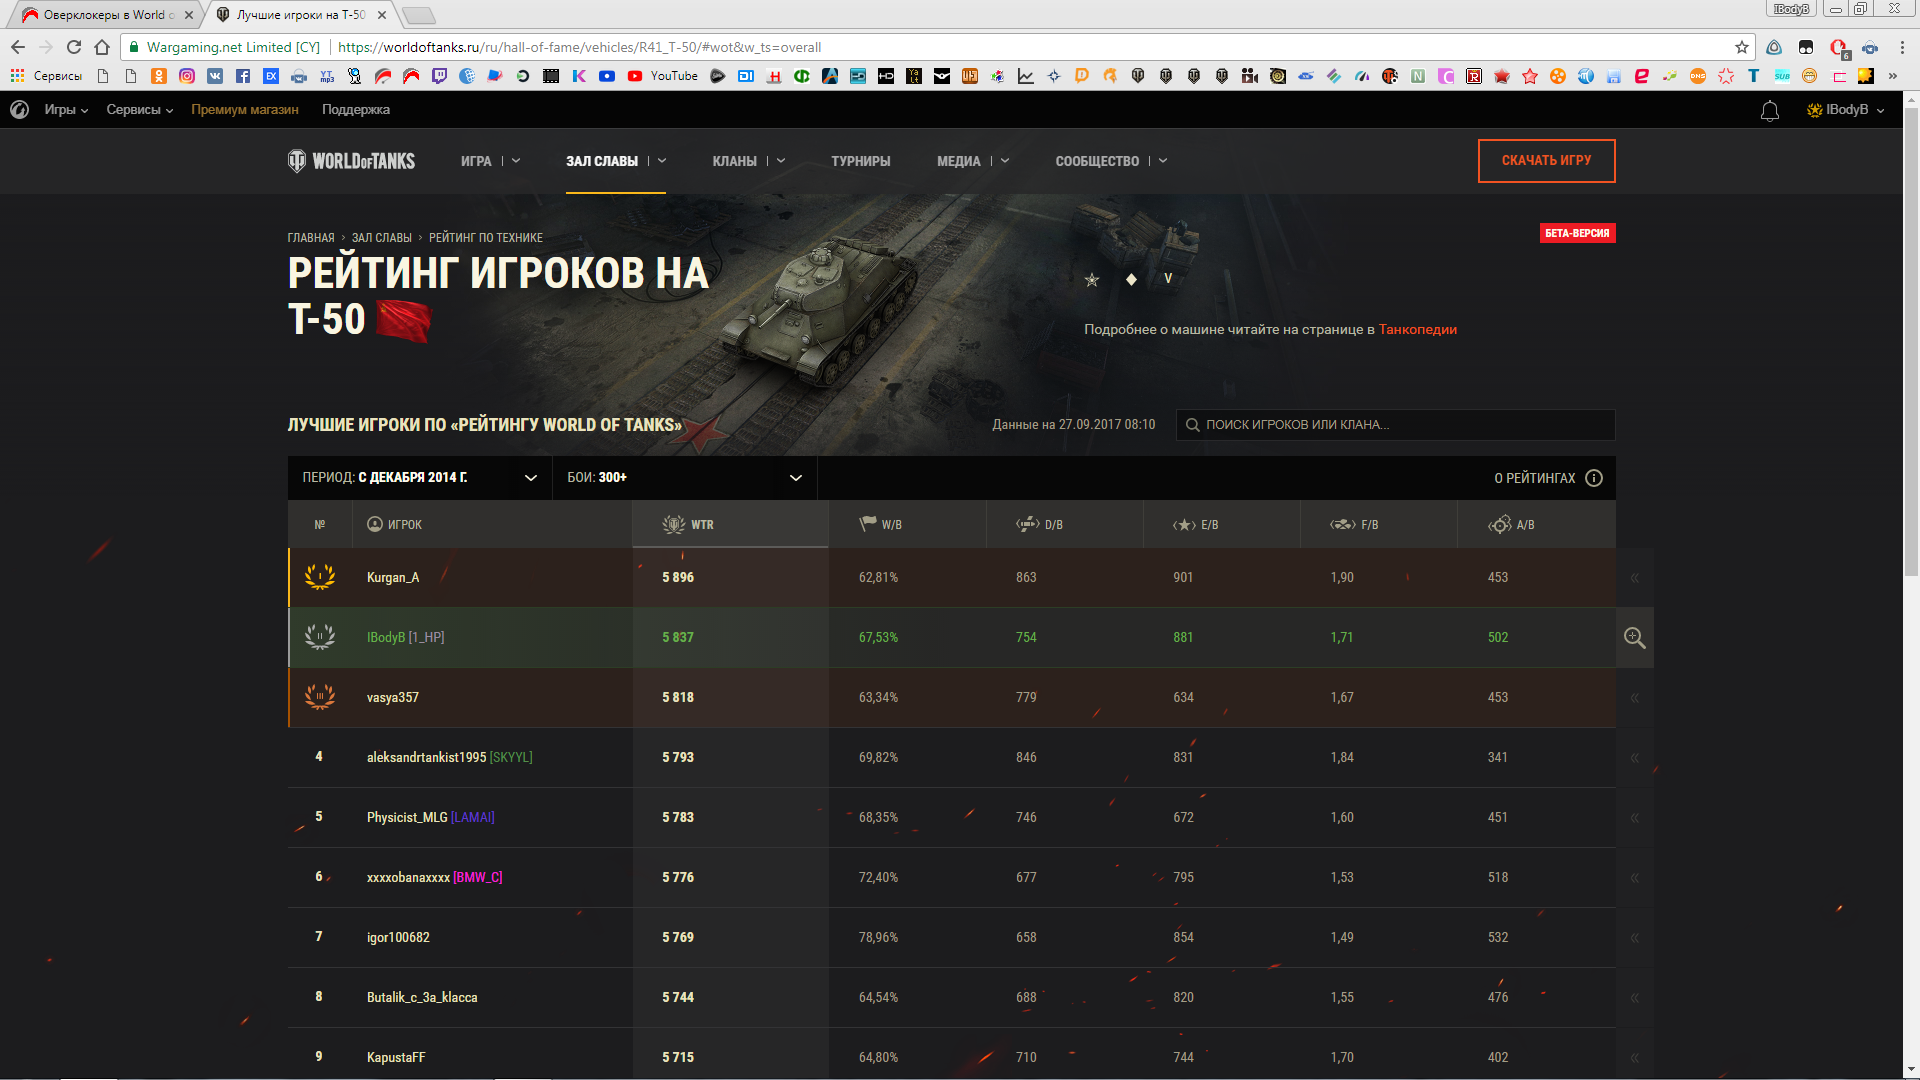
Task: Reload the page with the refresh icon
Action: 74,47
